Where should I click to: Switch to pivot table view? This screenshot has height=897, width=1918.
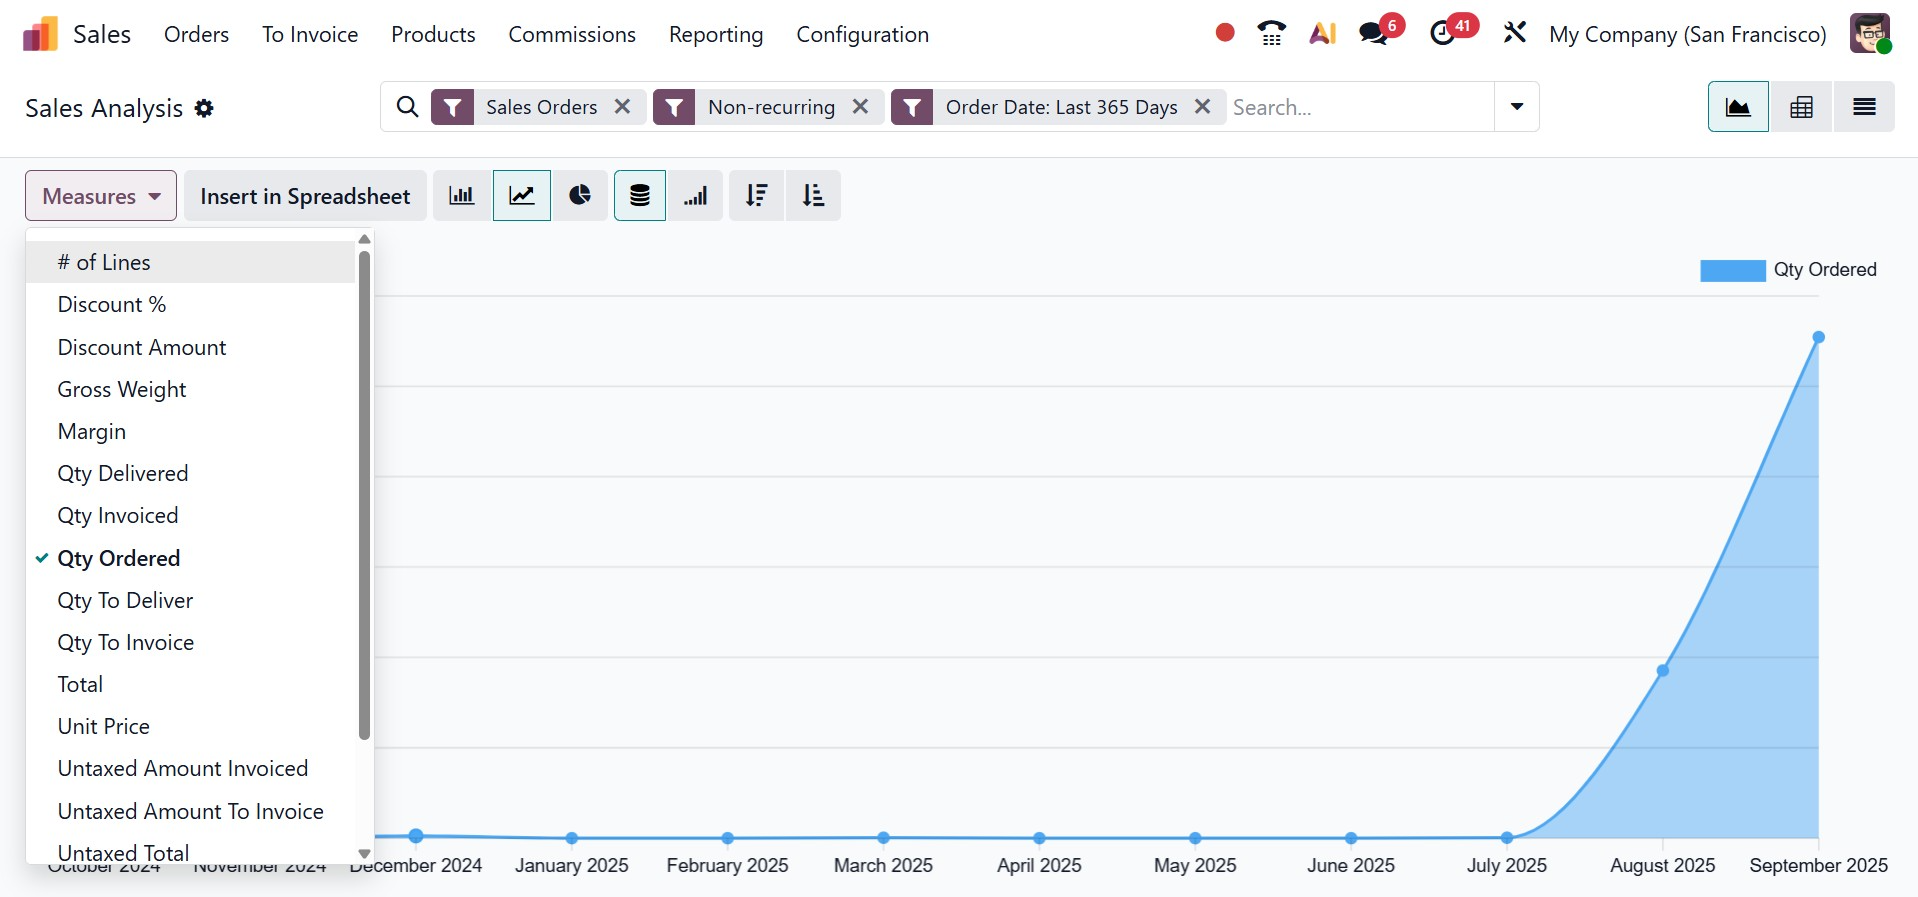pyautogui.click(x=1801, y=107)
